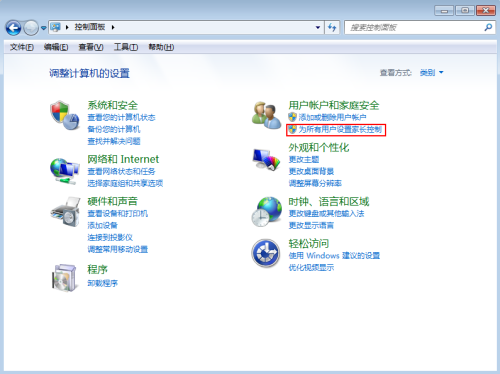This screenshot has height=374, width=500.
Task: Open the 查看(V) menu
Action: (x=91, y=47)
